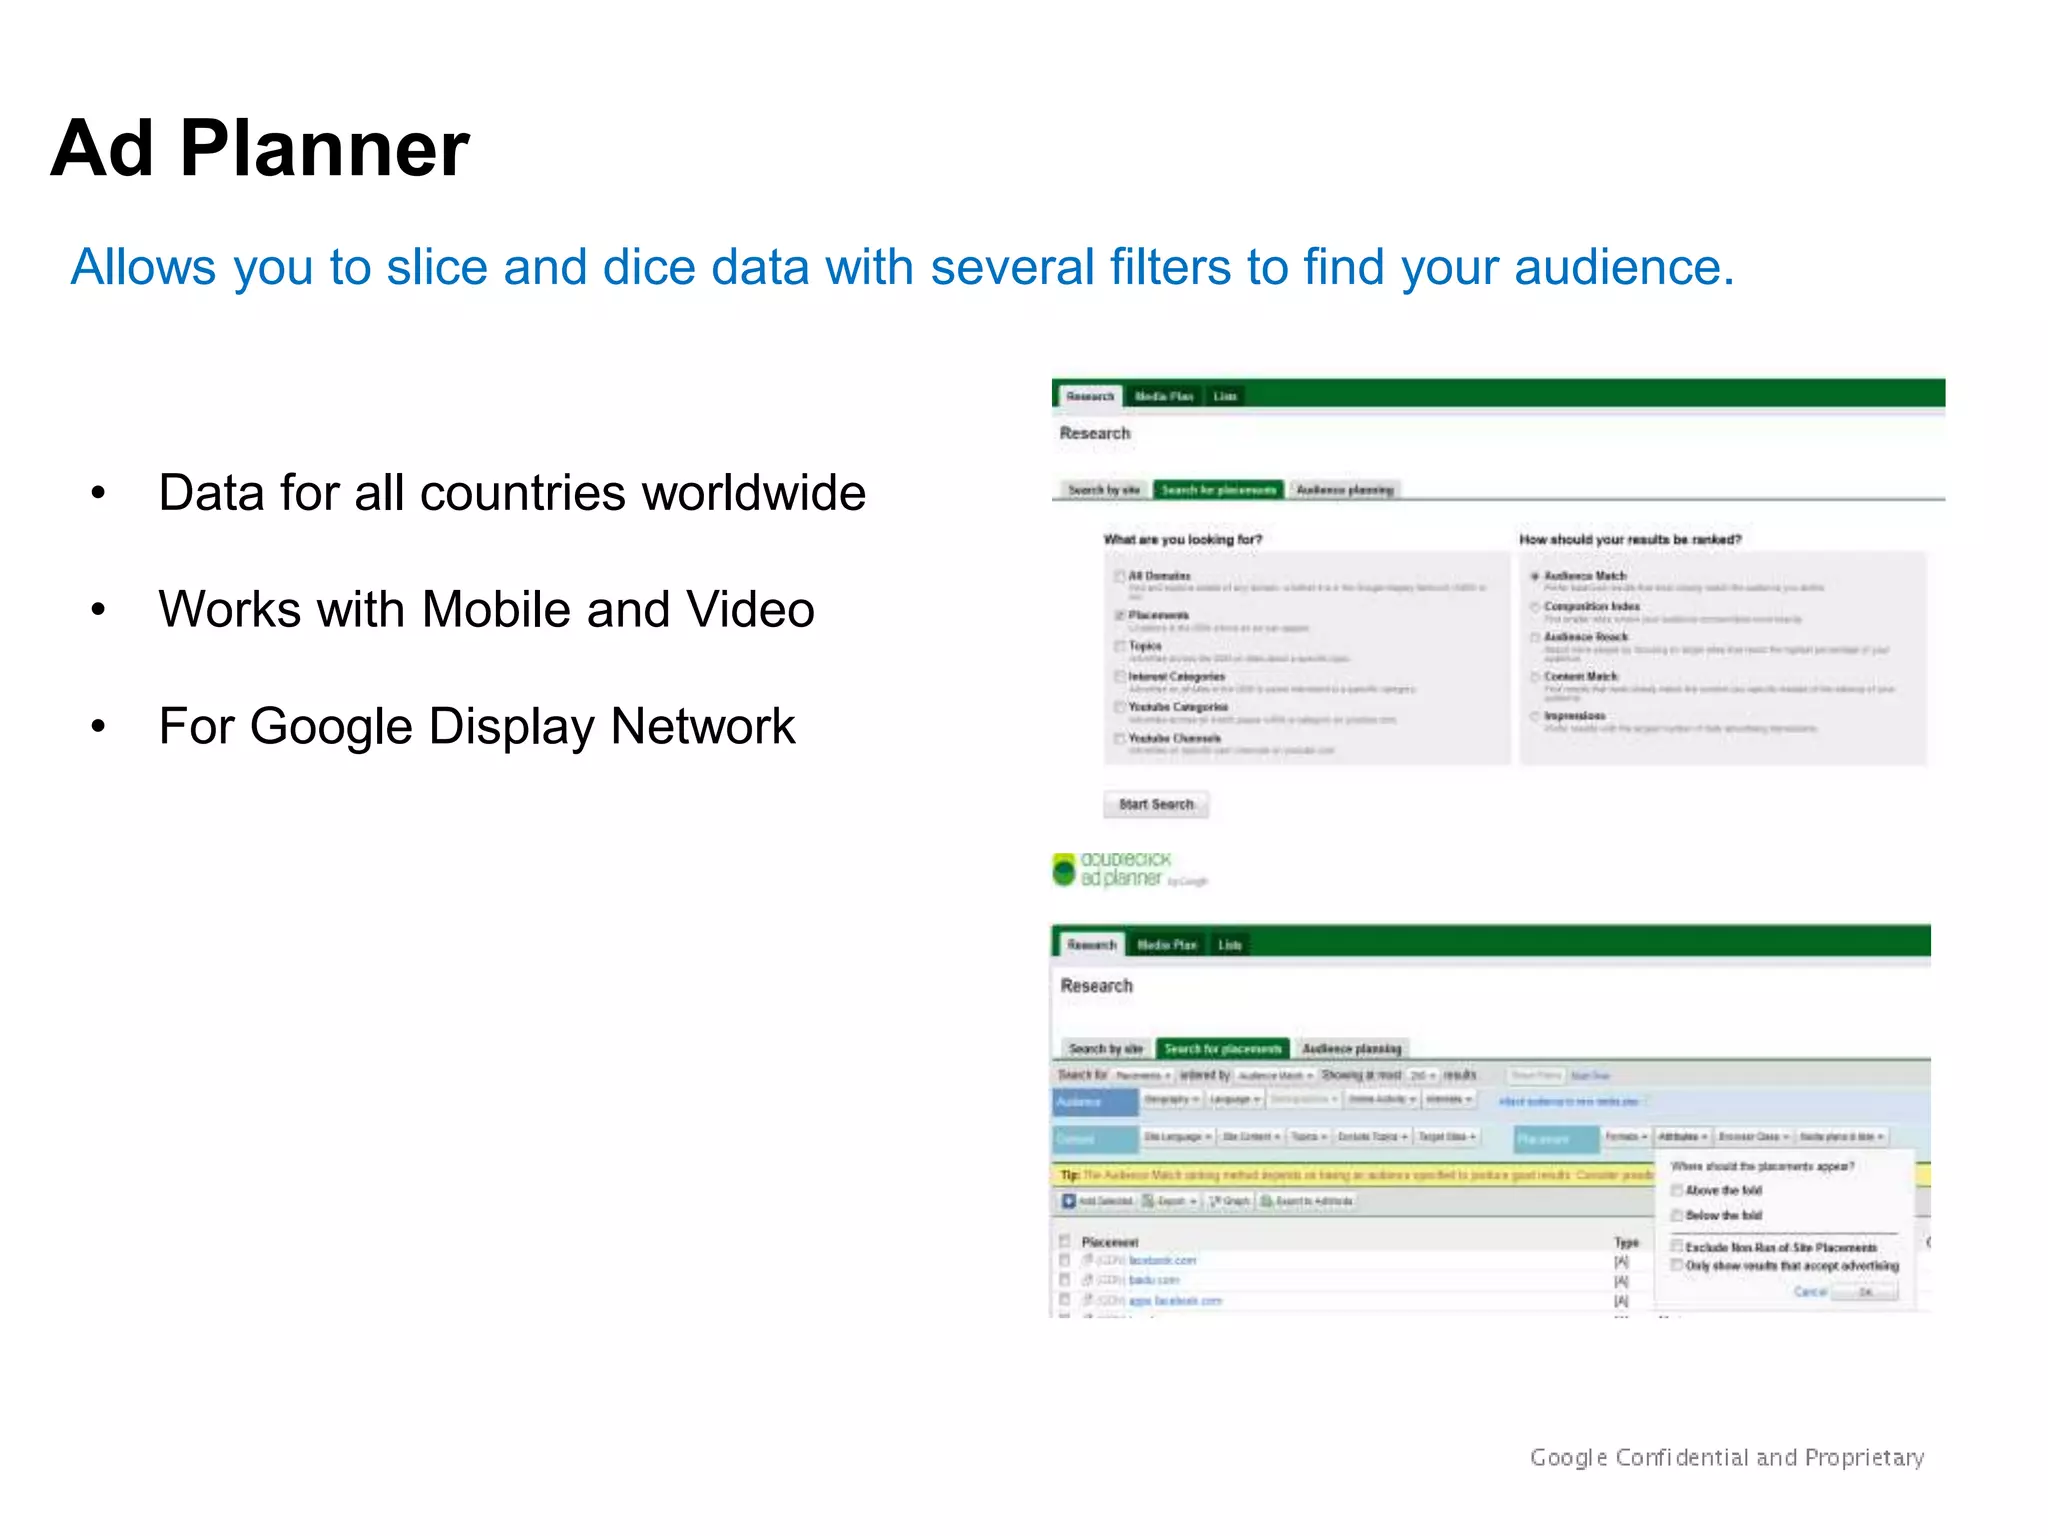Check the Youtube Channels checkbox
Viewport: 2048px width, 1536px height.
pyautogui.click(x=1120, y=738)
